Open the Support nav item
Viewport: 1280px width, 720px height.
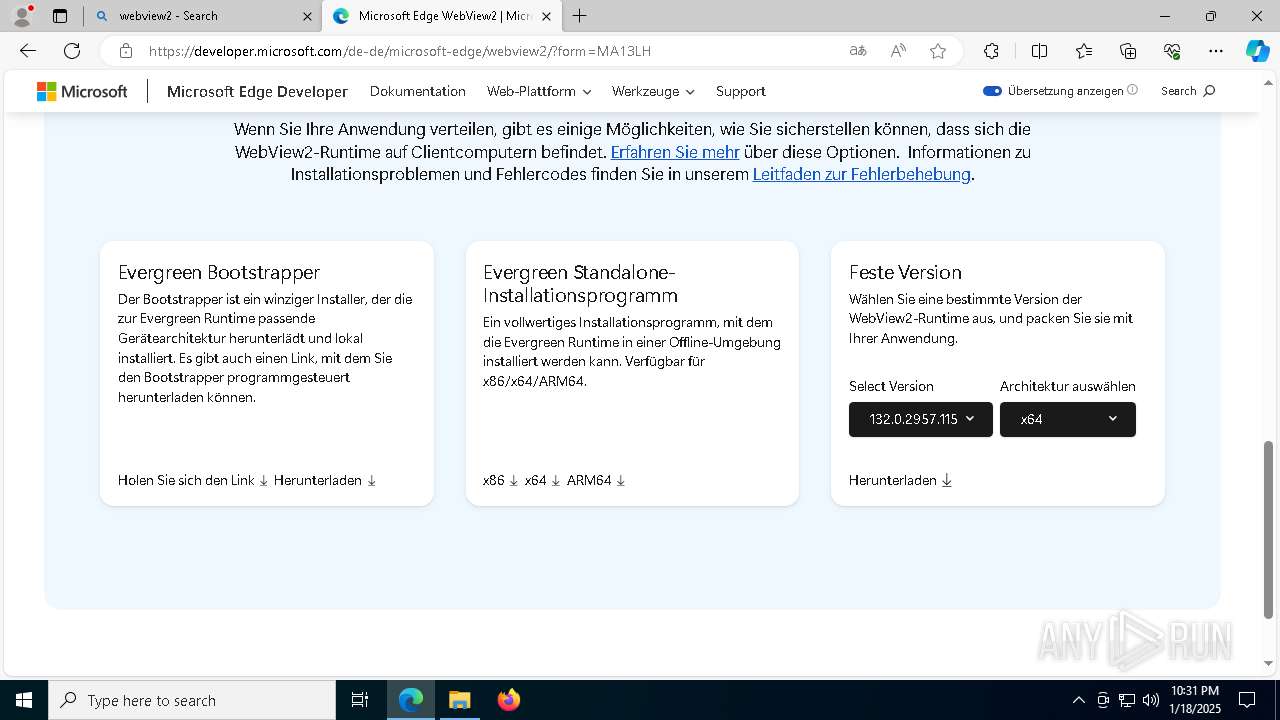(x=741, y=91)
